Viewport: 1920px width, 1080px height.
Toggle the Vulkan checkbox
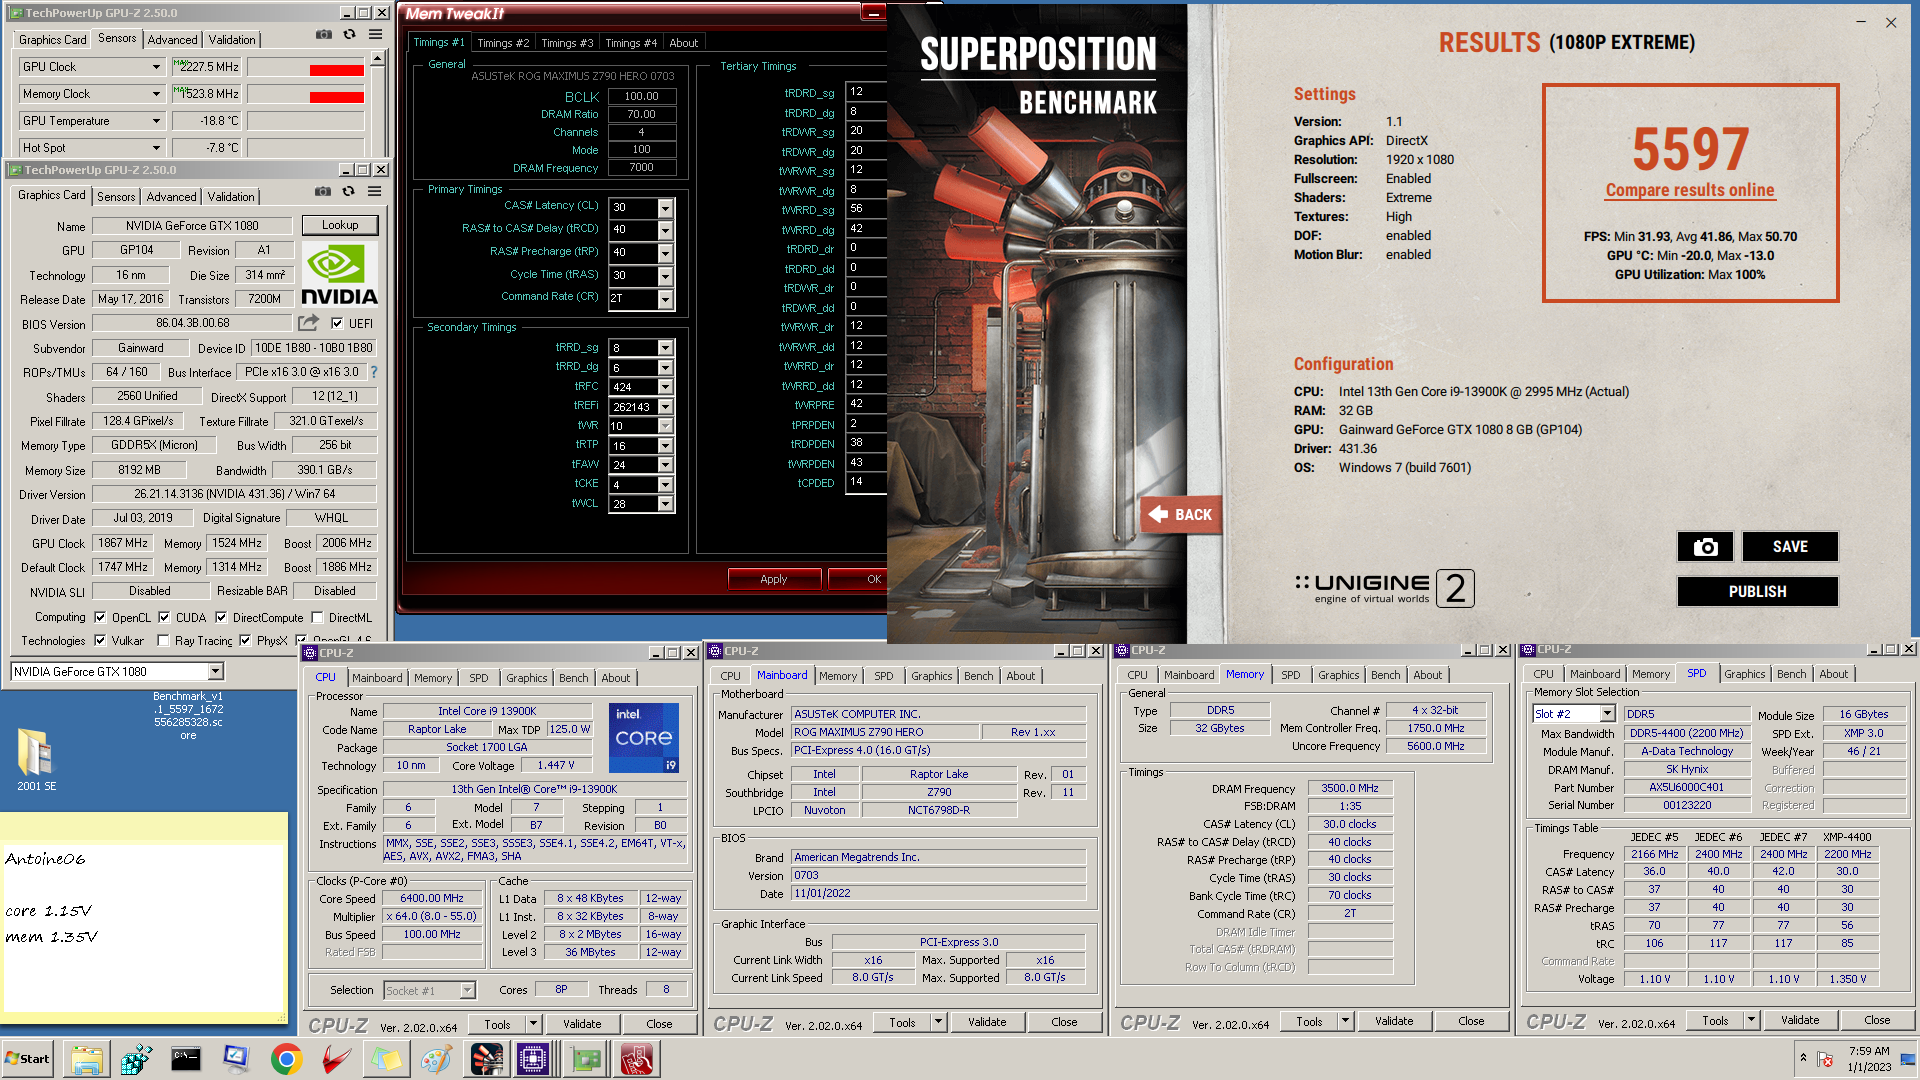(x=100, y=641)
